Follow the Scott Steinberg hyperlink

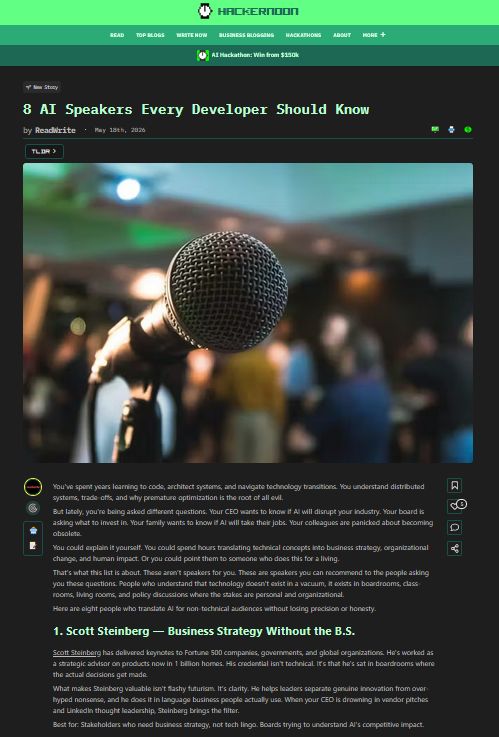coord(77,653)
